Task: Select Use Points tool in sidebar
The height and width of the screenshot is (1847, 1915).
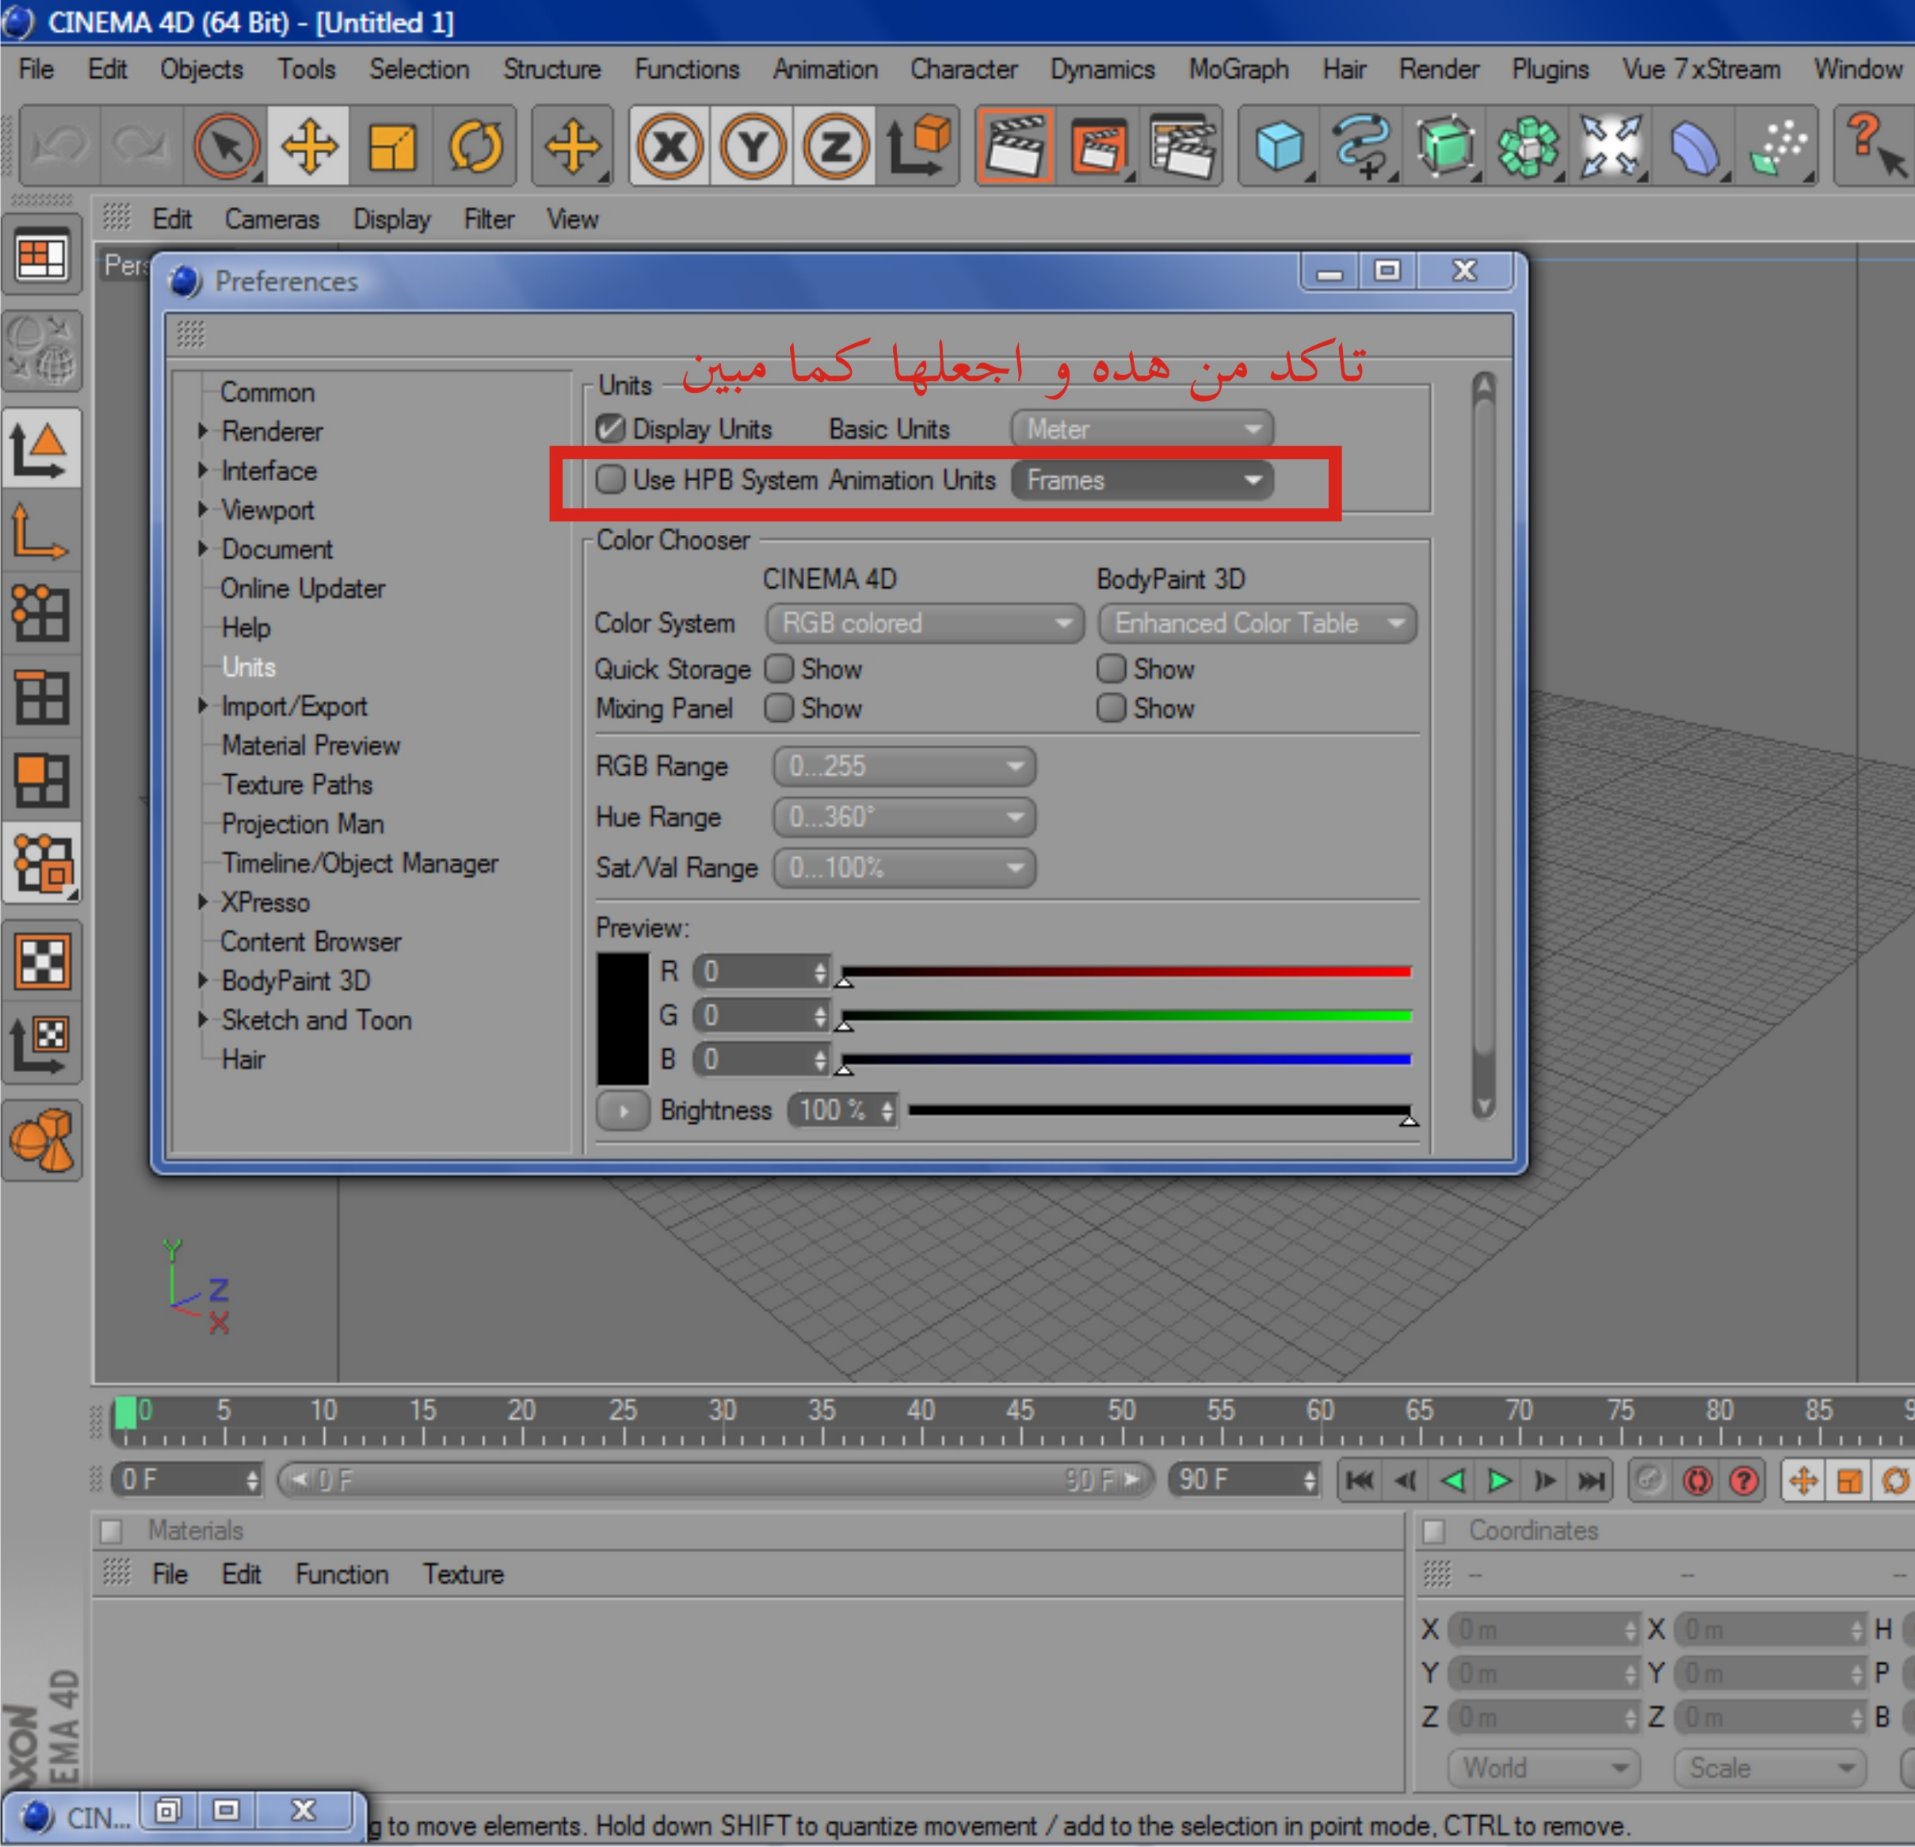Action: pyautogui.click(x=41, y=613)
